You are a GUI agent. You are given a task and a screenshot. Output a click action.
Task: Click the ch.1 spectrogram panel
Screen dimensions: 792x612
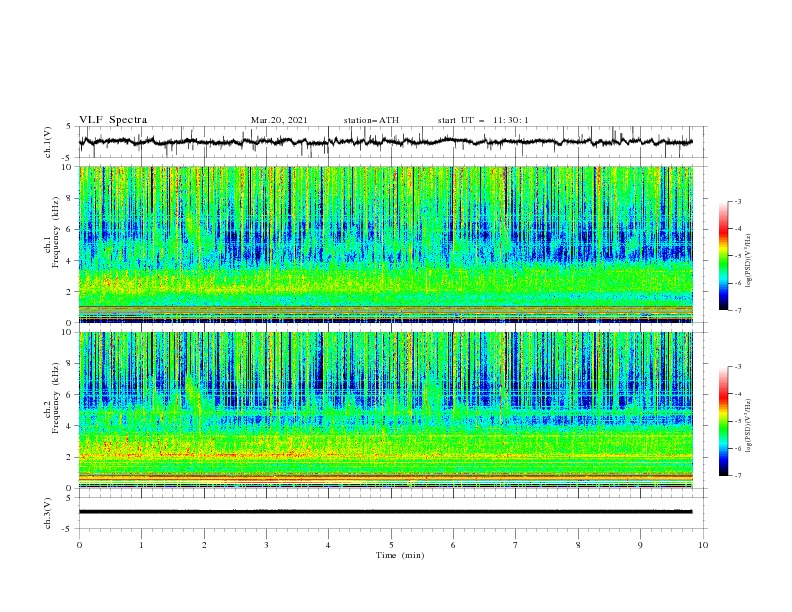(x=386, y=244)
